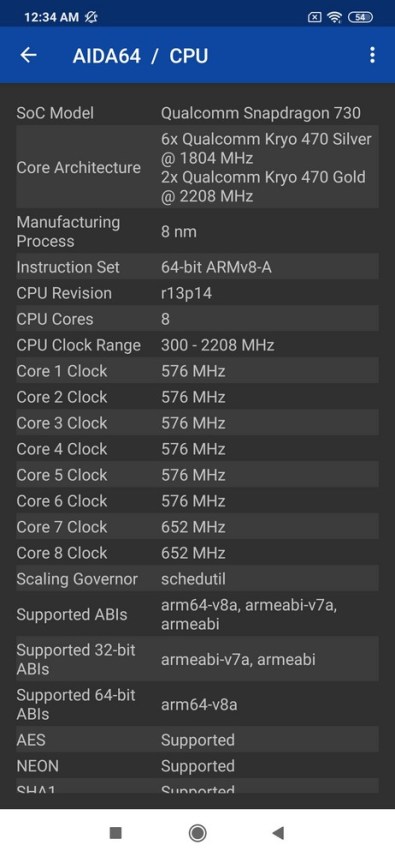Image resolution: width=395 pixels, height=857 pixels.
Task: Tap the back arrow in AIDA64 header
Action: click(28, 55)
